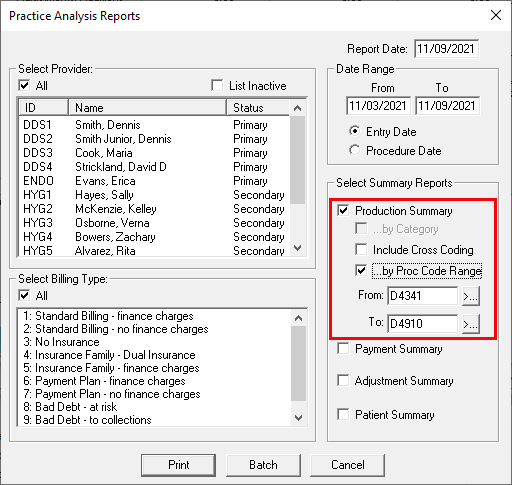
Task: Check the Patient Summary checkbox
Action: click(343, 415)
